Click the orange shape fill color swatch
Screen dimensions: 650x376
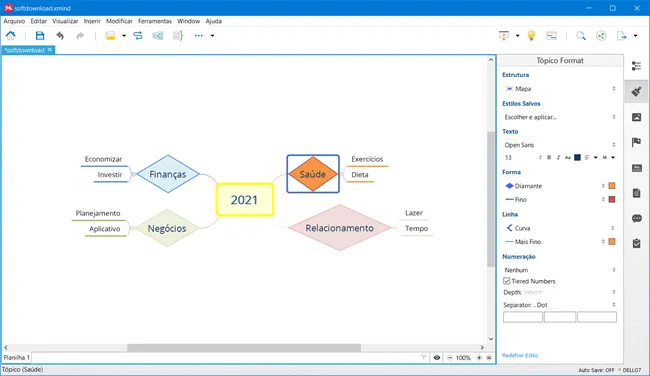pyautogui.click(x=611, y=186)
